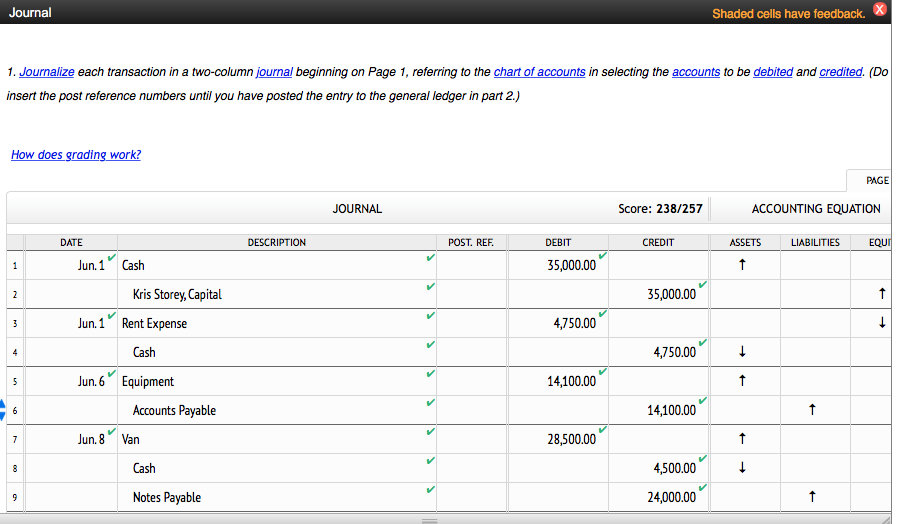Open the Journalize definition link

click(46, 72)
